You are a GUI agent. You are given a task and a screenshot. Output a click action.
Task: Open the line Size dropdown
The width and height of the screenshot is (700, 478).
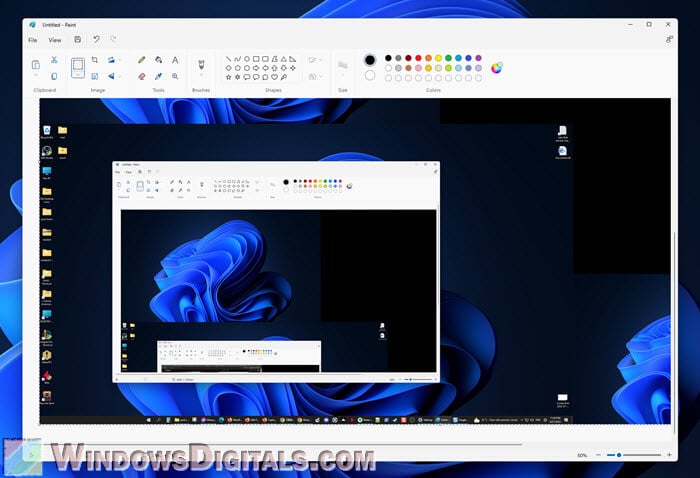342,75
